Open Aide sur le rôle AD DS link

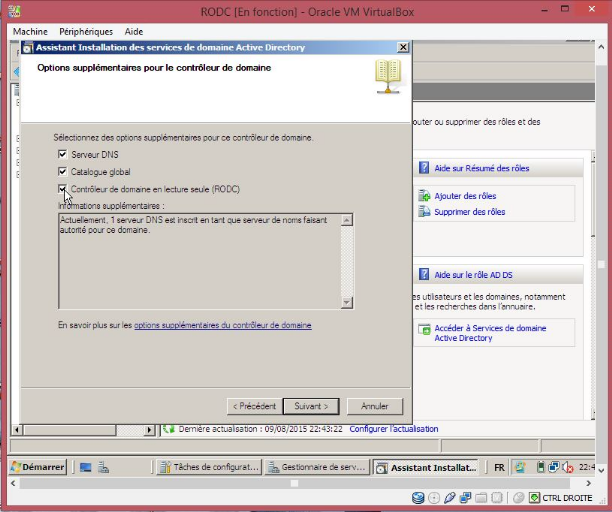tap(473, 275)
